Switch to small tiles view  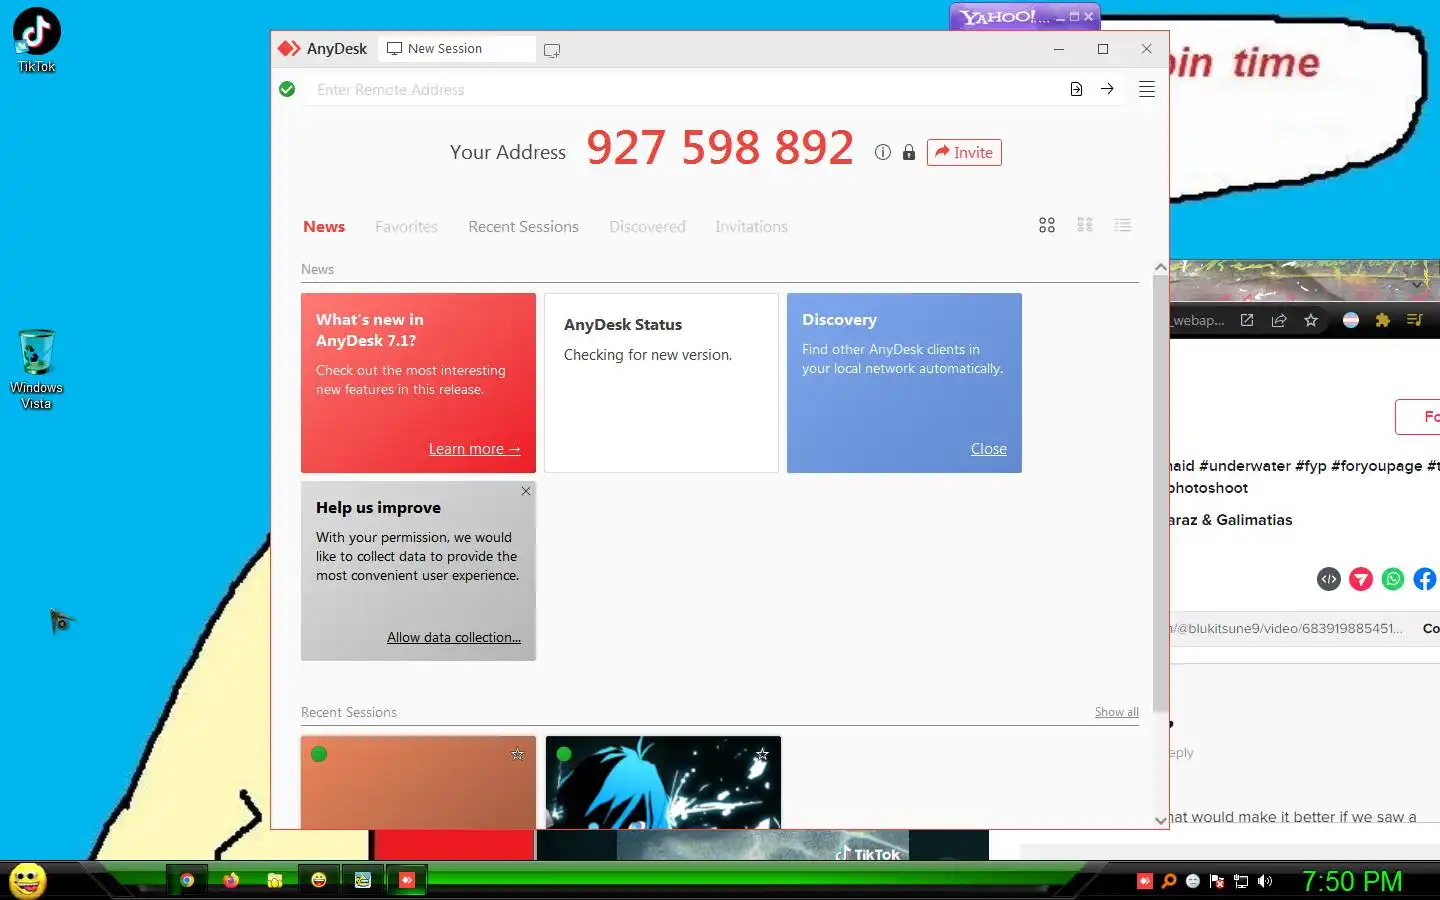(1085, 225)
